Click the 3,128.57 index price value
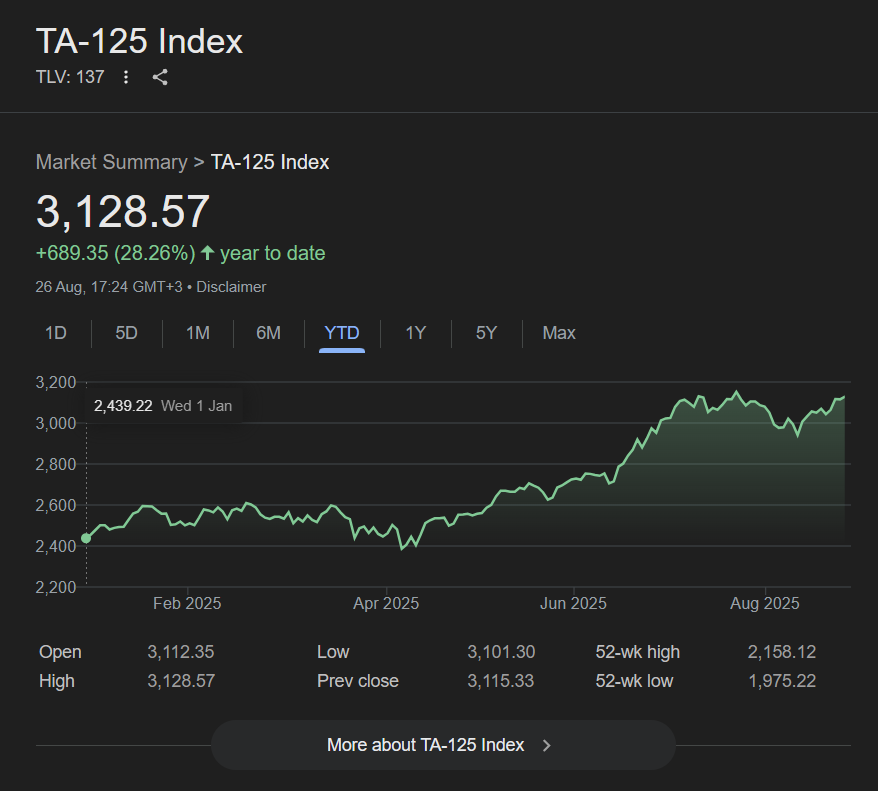 (123, 212)
